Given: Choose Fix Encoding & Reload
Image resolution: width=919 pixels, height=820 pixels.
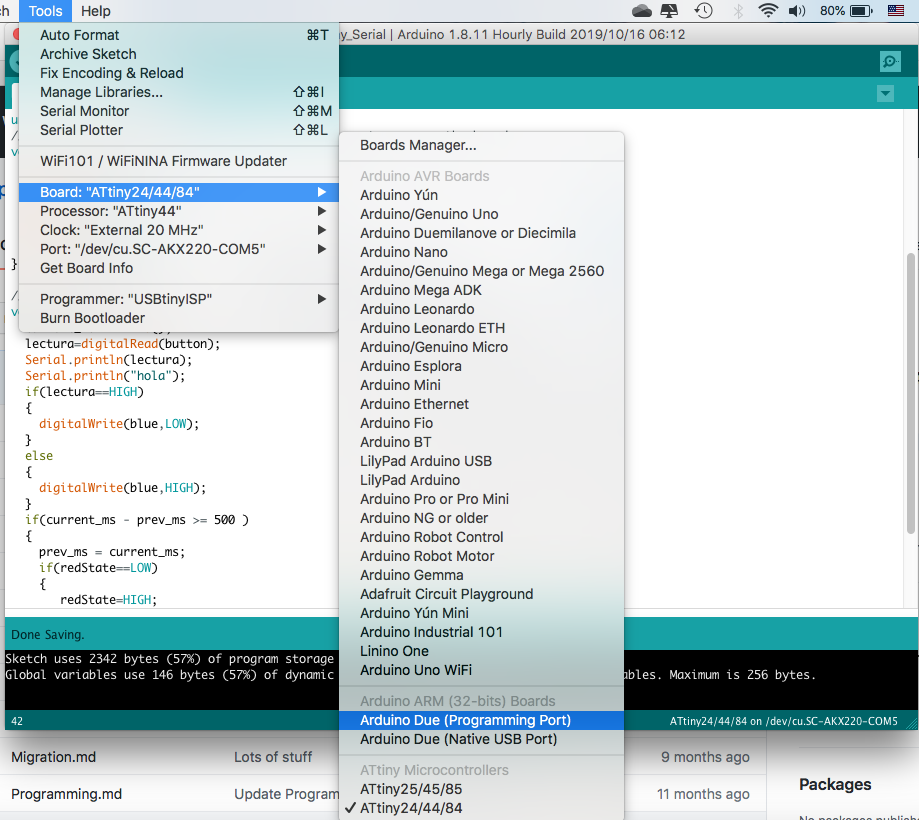Looking at the screenshot, I should click(179, 73).
